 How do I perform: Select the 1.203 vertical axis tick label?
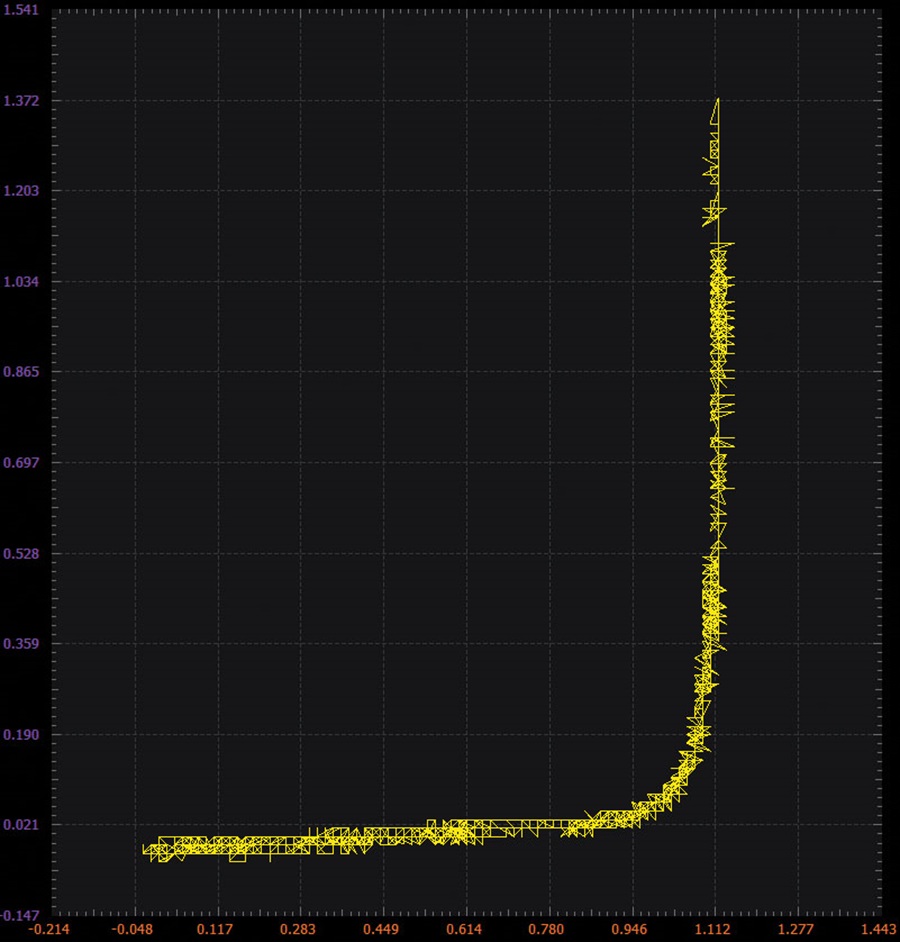click(21, 191)
